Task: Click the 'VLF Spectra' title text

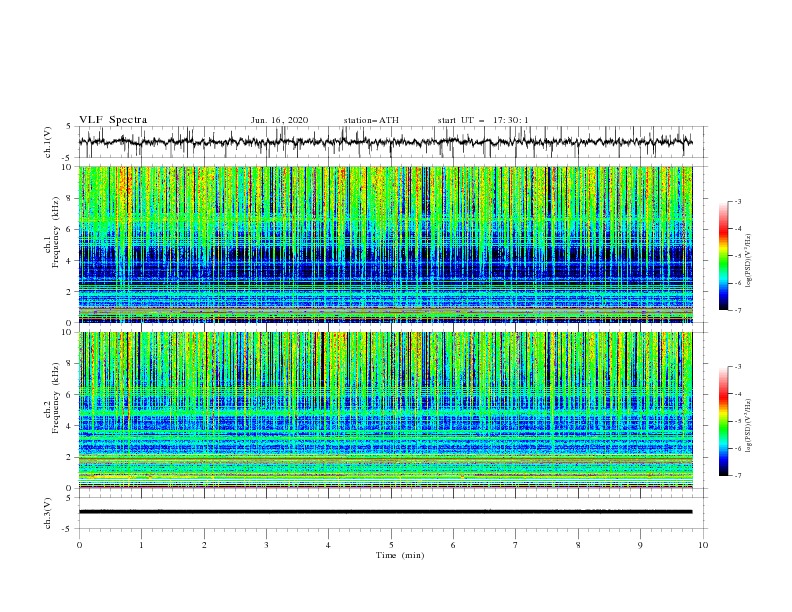Action: pyautogui.click(x=113, y=120)
